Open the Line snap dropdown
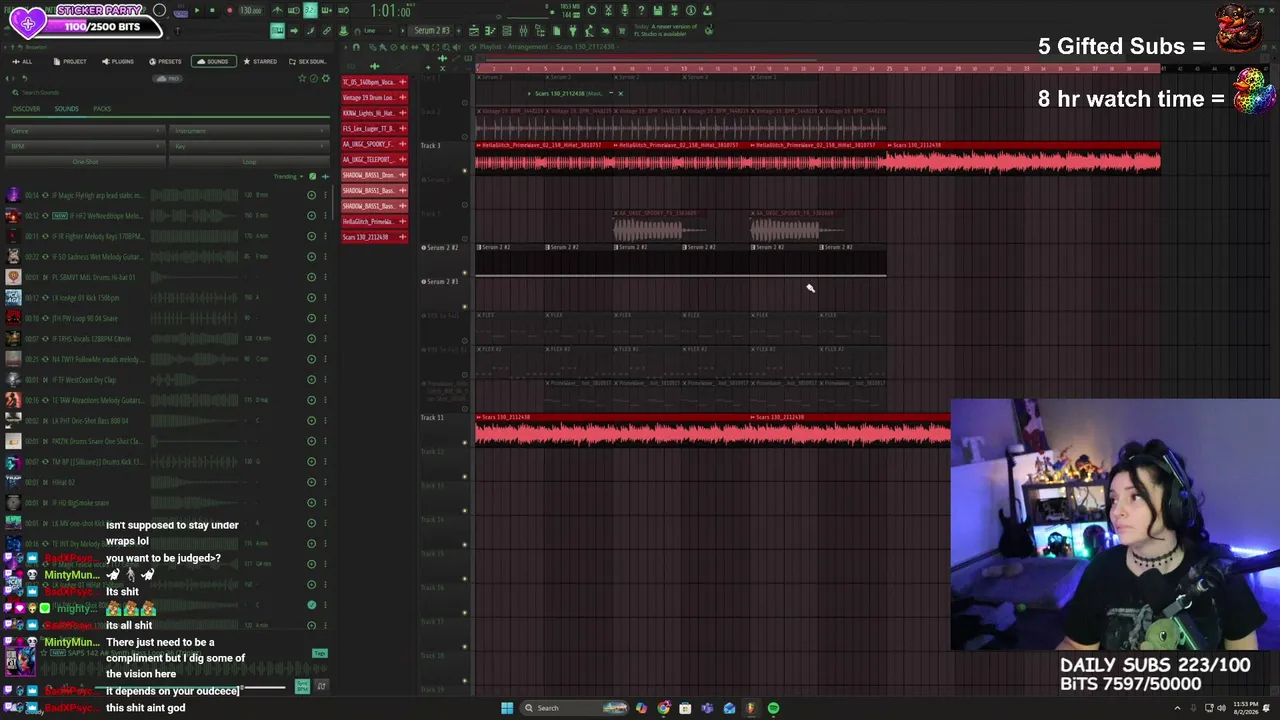Image resolution: width=1280 pixels, height=720 pixels. pos(379,31)
